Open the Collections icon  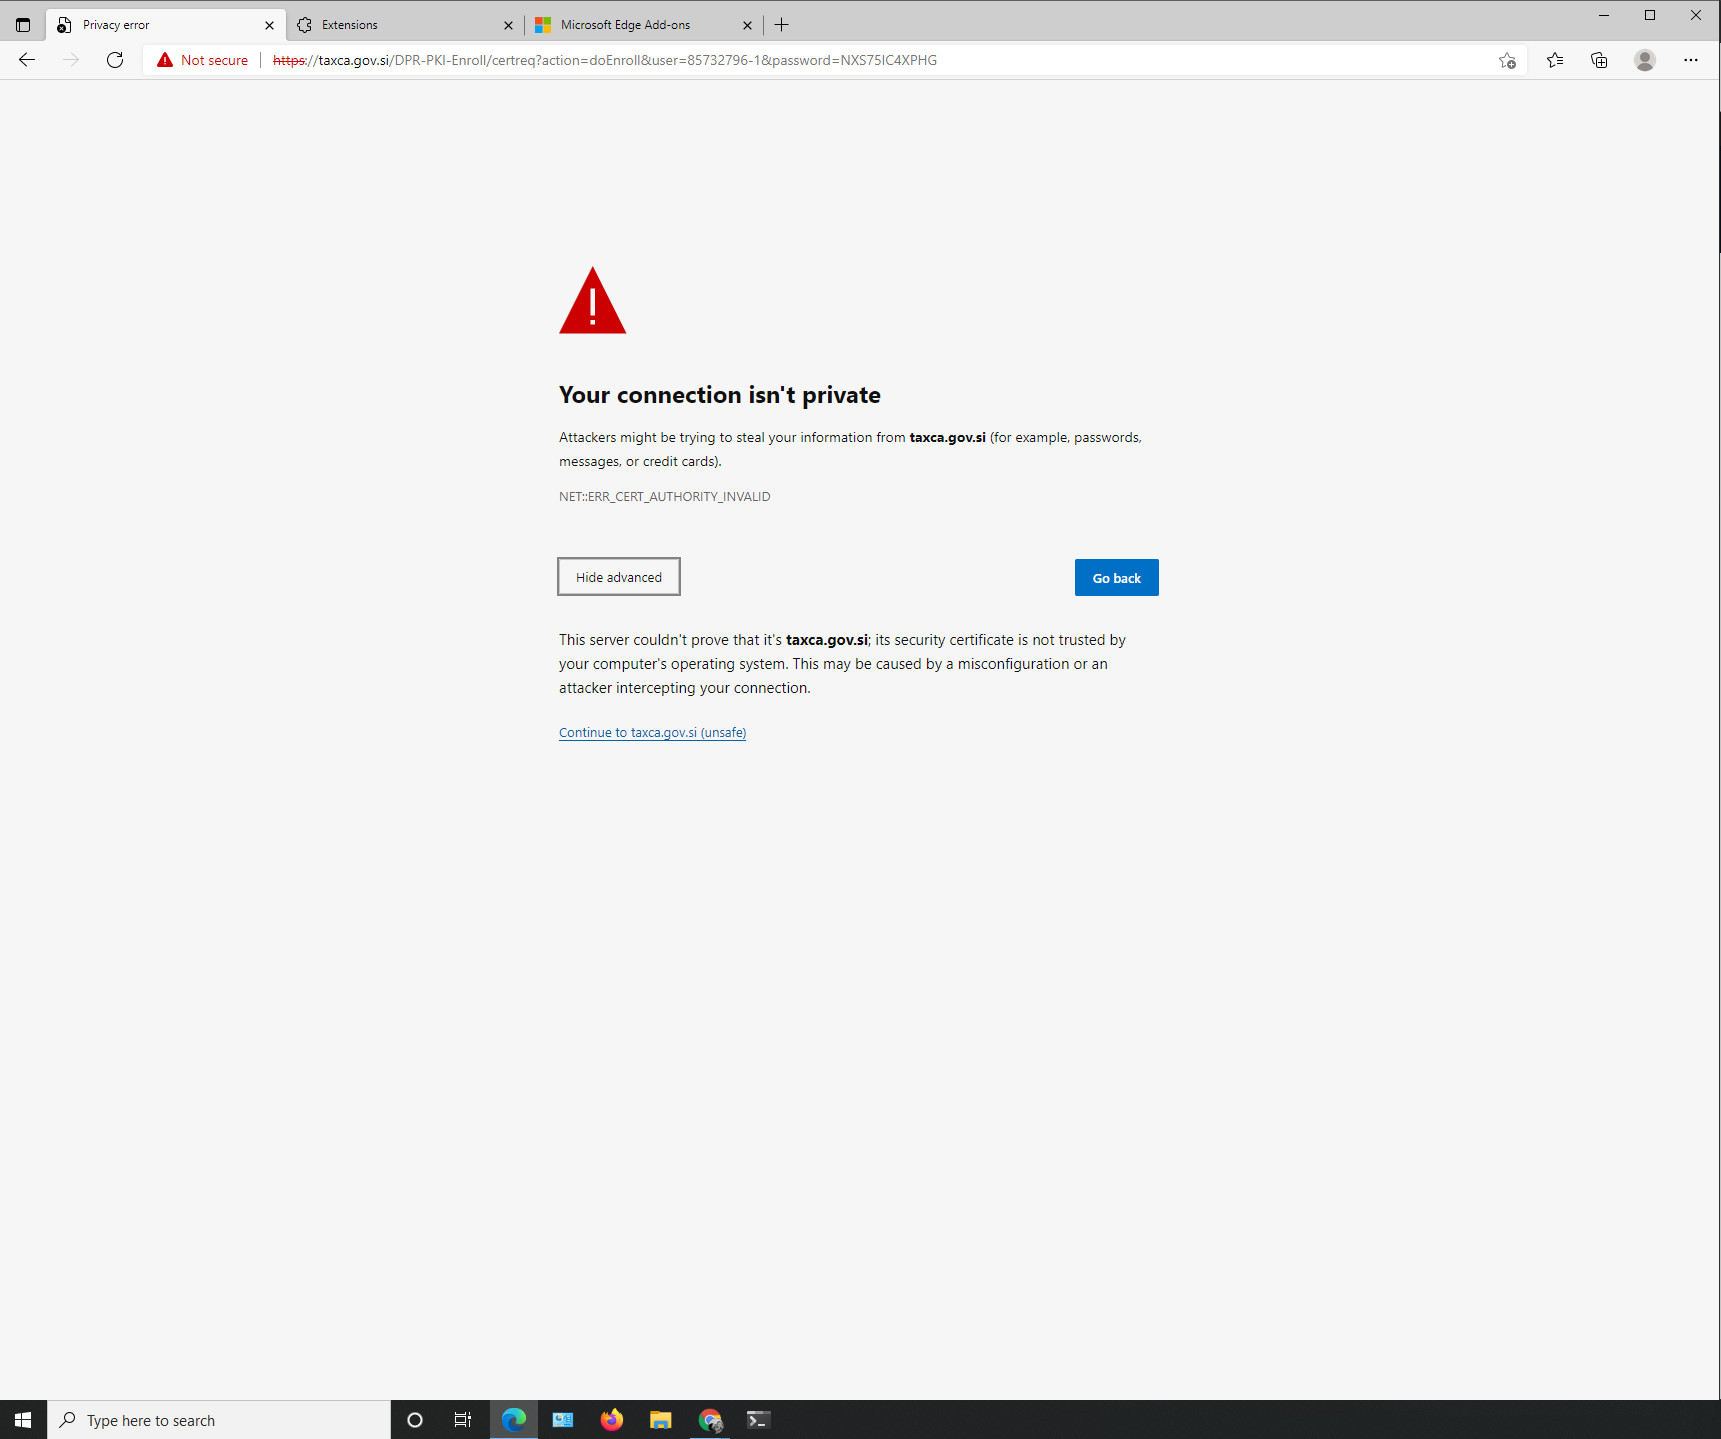pyautogui.click(x=1599, y=60)
